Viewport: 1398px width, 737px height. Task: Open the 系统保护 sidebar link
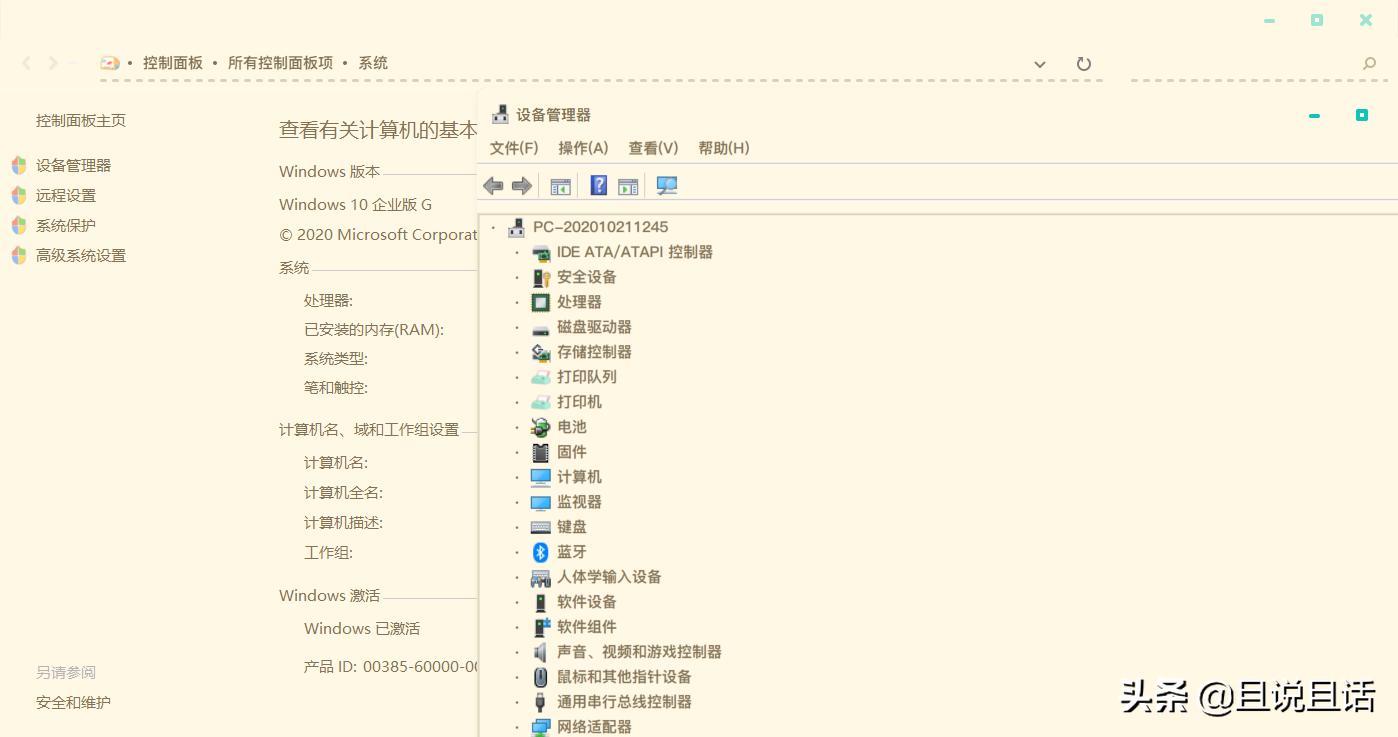[66, 226]
